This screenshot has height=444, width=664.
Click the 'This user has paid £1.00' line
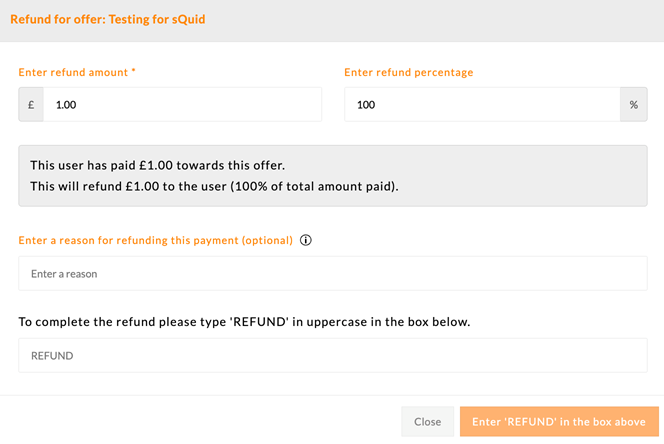[x=158, y=165]
